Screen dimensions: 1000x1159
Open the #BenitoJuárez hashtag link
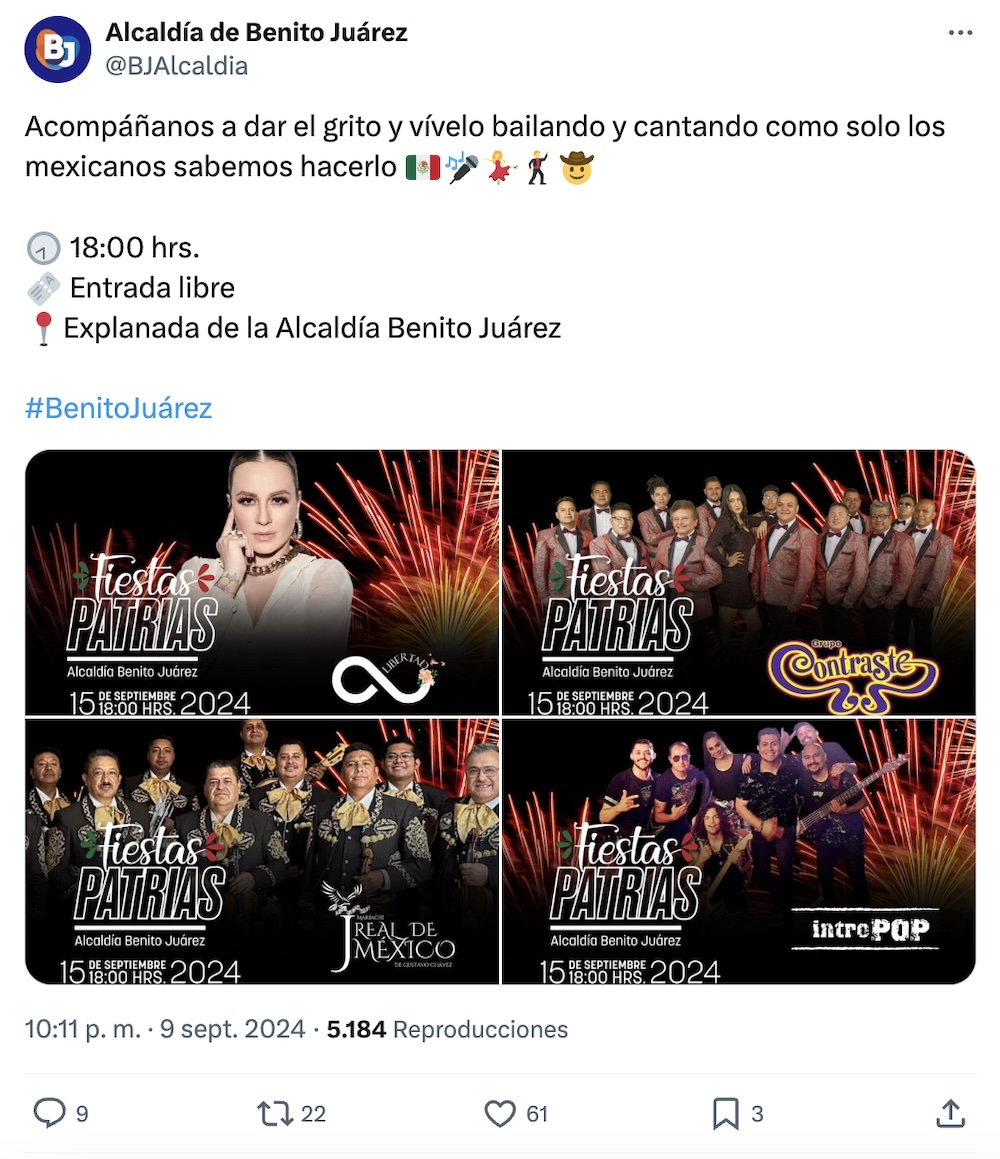(x=118, y=408)
